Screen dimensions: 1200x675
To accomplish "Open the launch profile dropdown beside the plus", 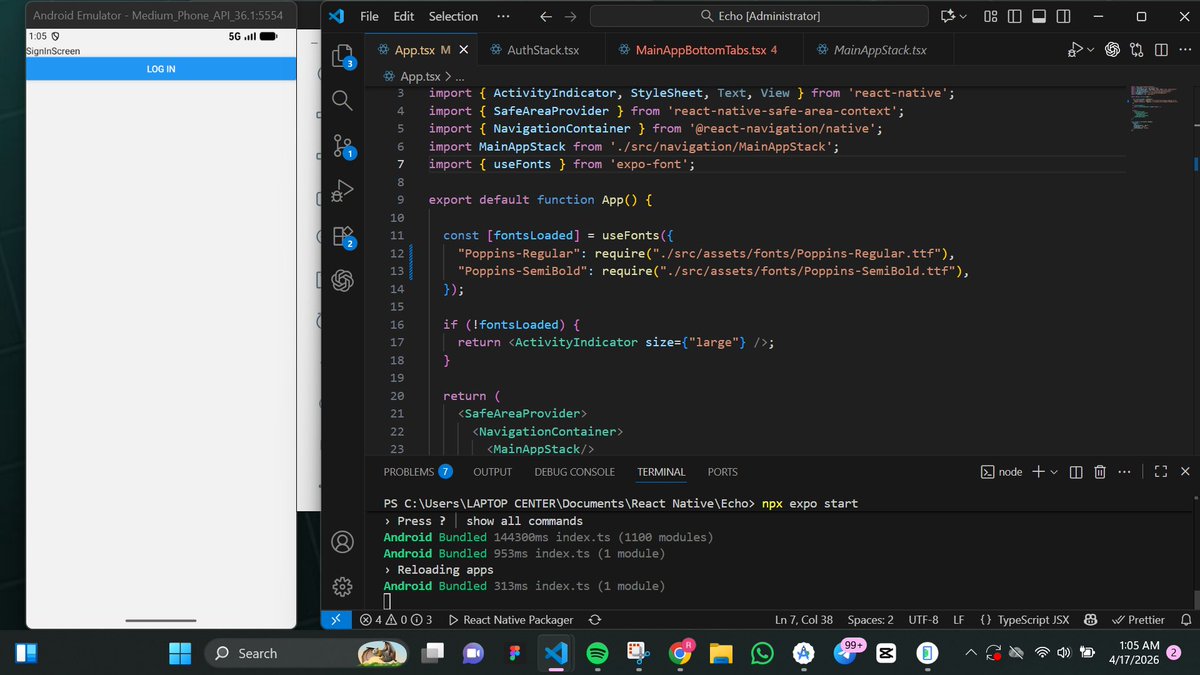I will (x=1051, y=471).
